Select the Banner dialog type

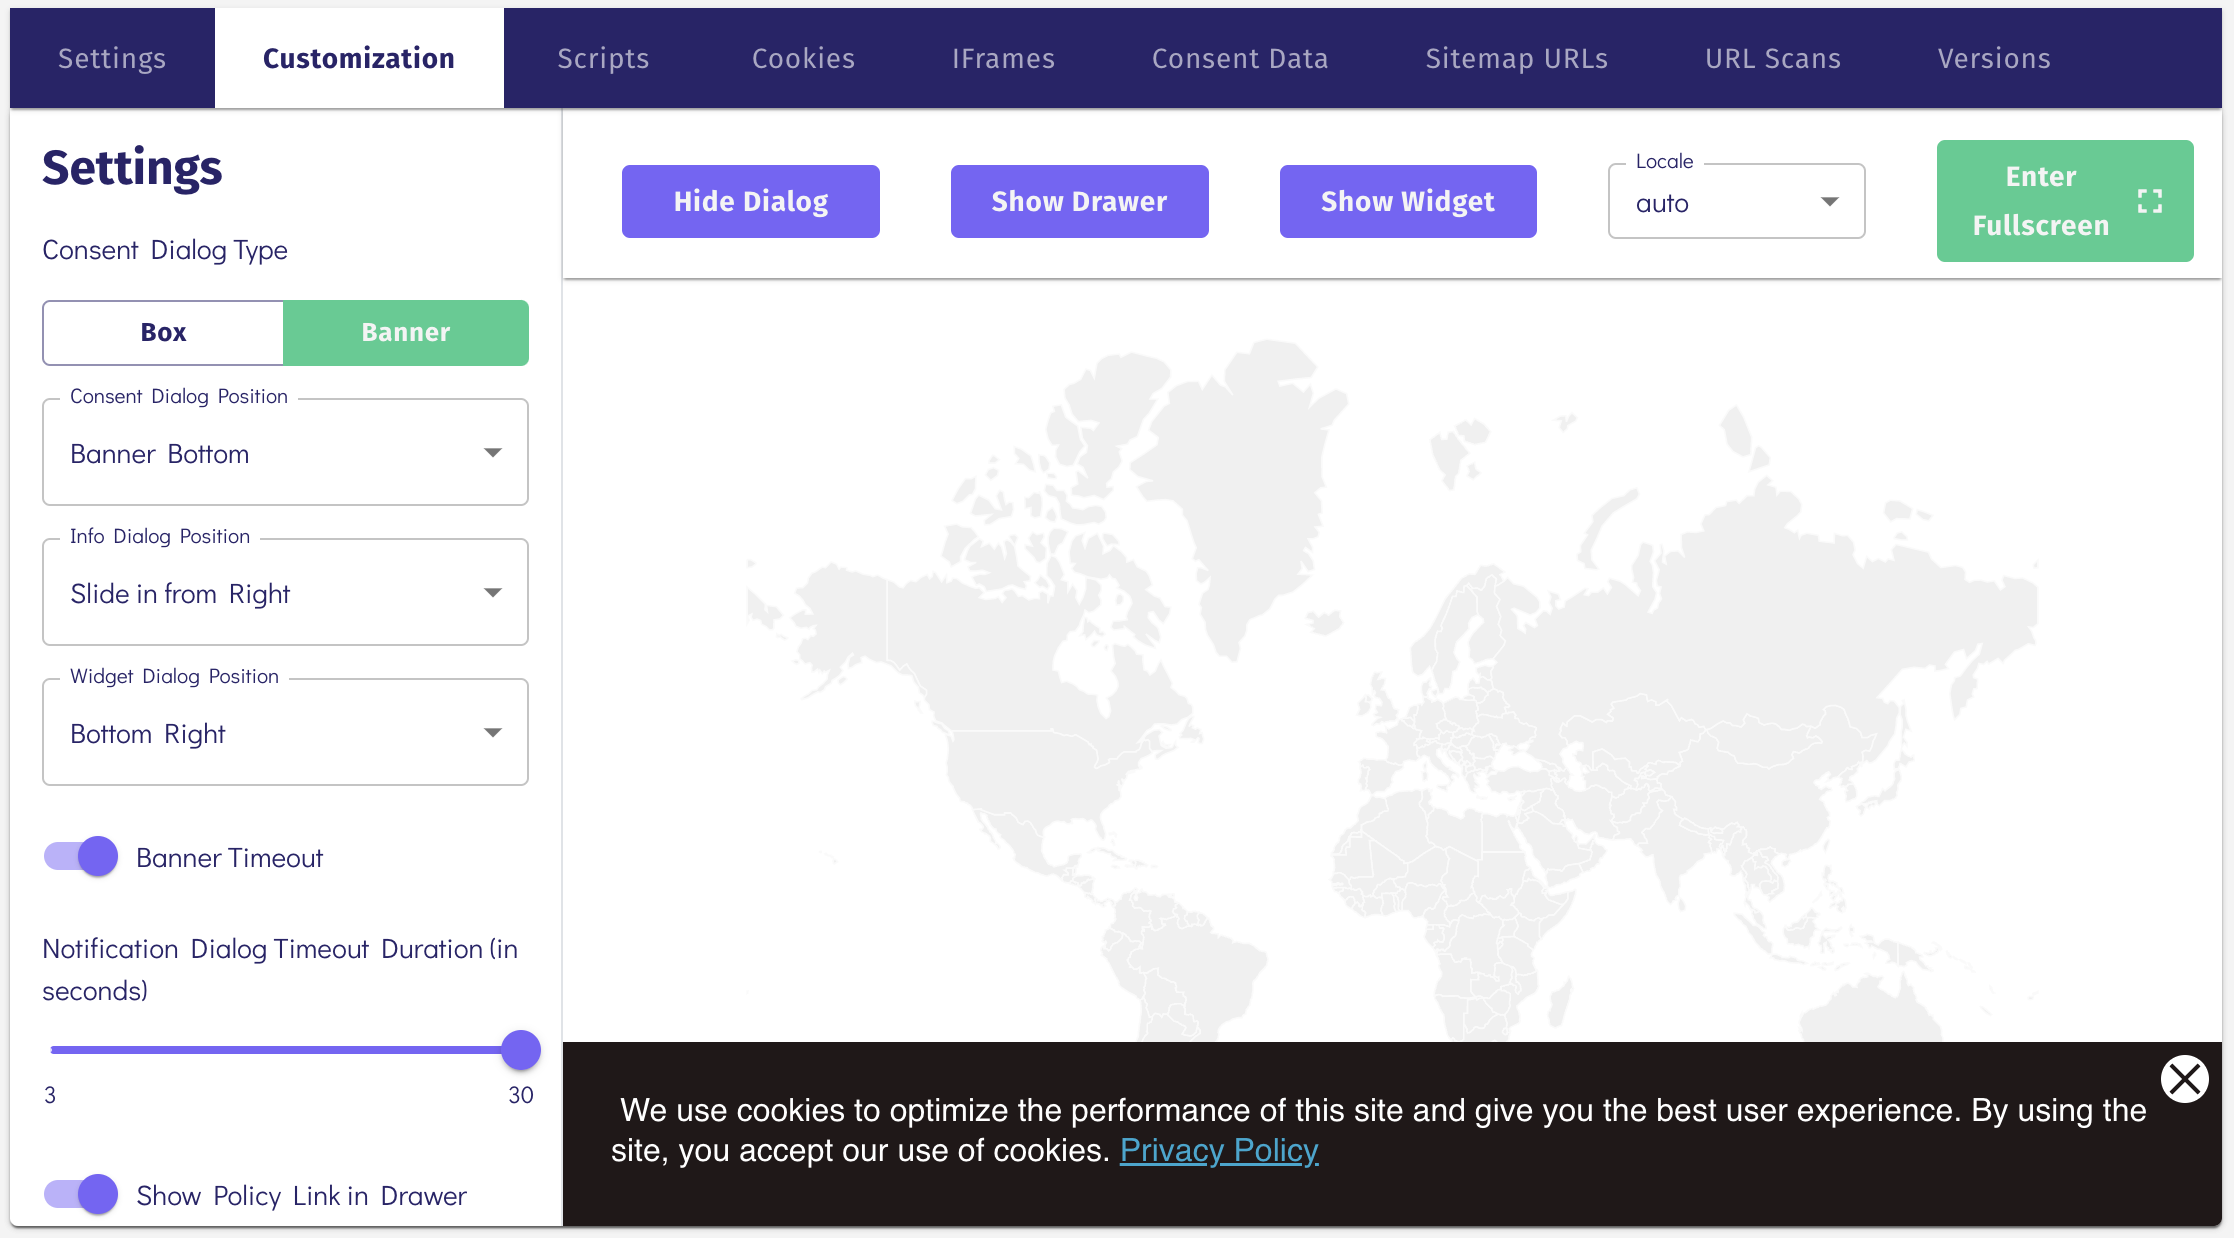click(x=405, y=333)
